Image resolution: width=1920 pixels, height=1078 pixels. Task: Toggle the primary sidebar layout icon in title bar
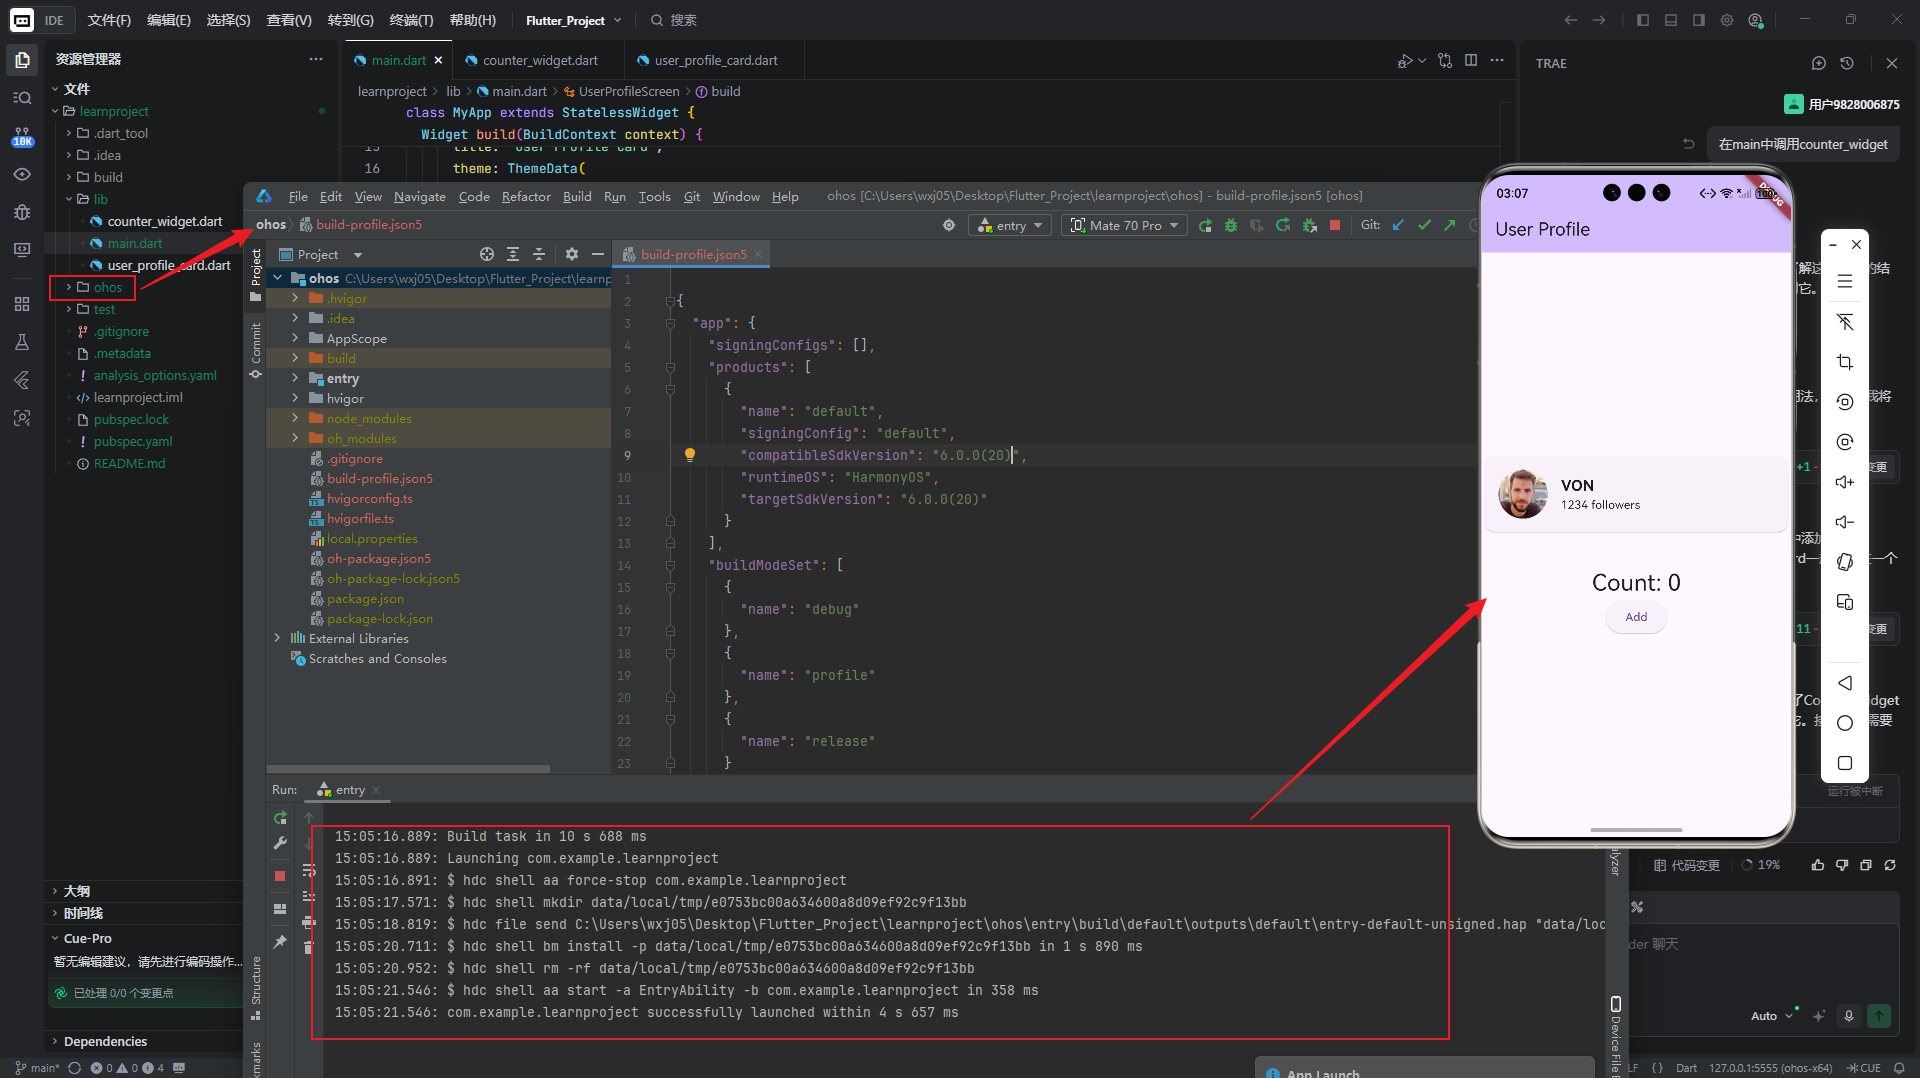pyautogui.click(x=1643, y=20)
